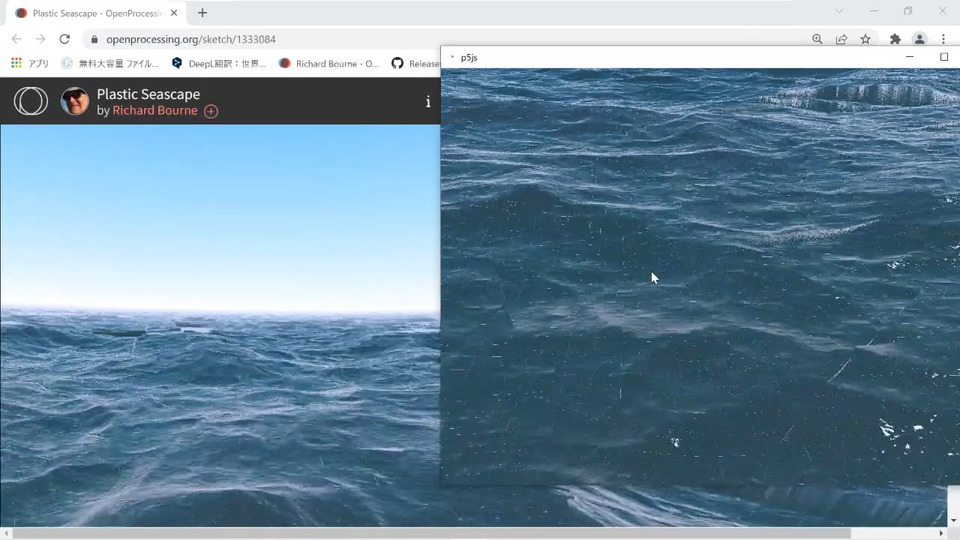Bookmark this page with the star icon
The image size is (960, 540).
coord(865,39)
